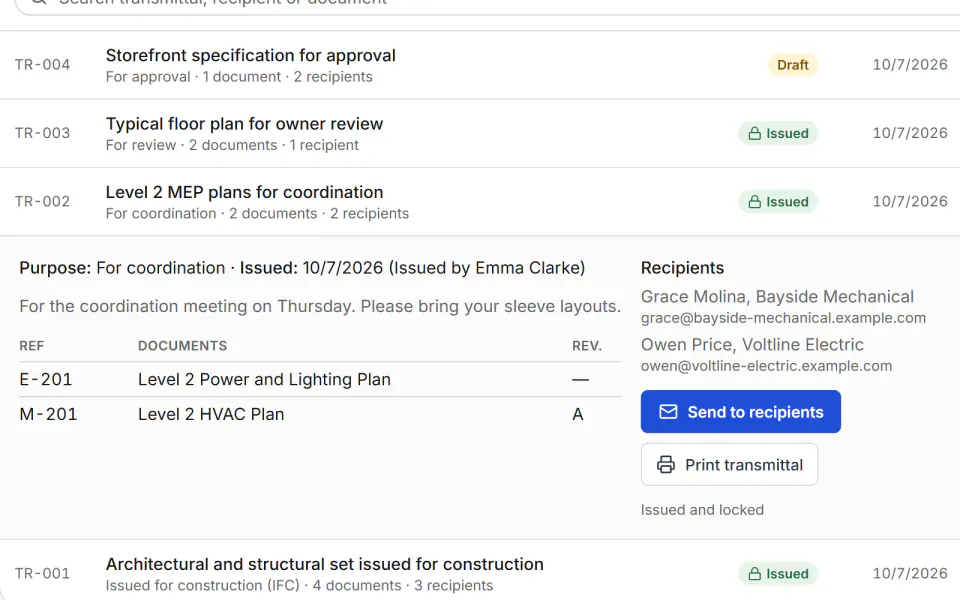Click lock icon in TR-003 Issued badge
960x600 pixels.
click(755, 133)
